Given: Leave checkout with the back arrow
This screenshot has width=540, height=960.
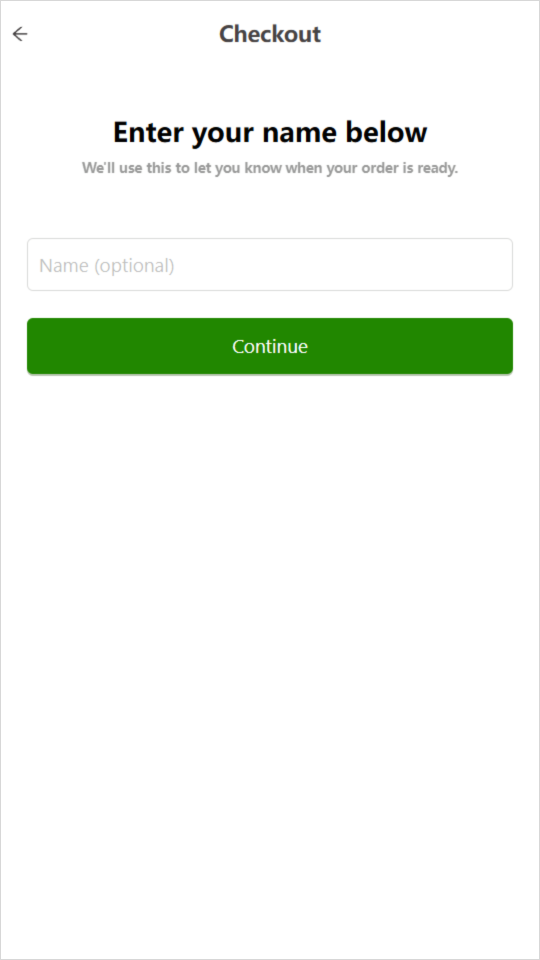Looking at the screenshot, I should (20, 34).
